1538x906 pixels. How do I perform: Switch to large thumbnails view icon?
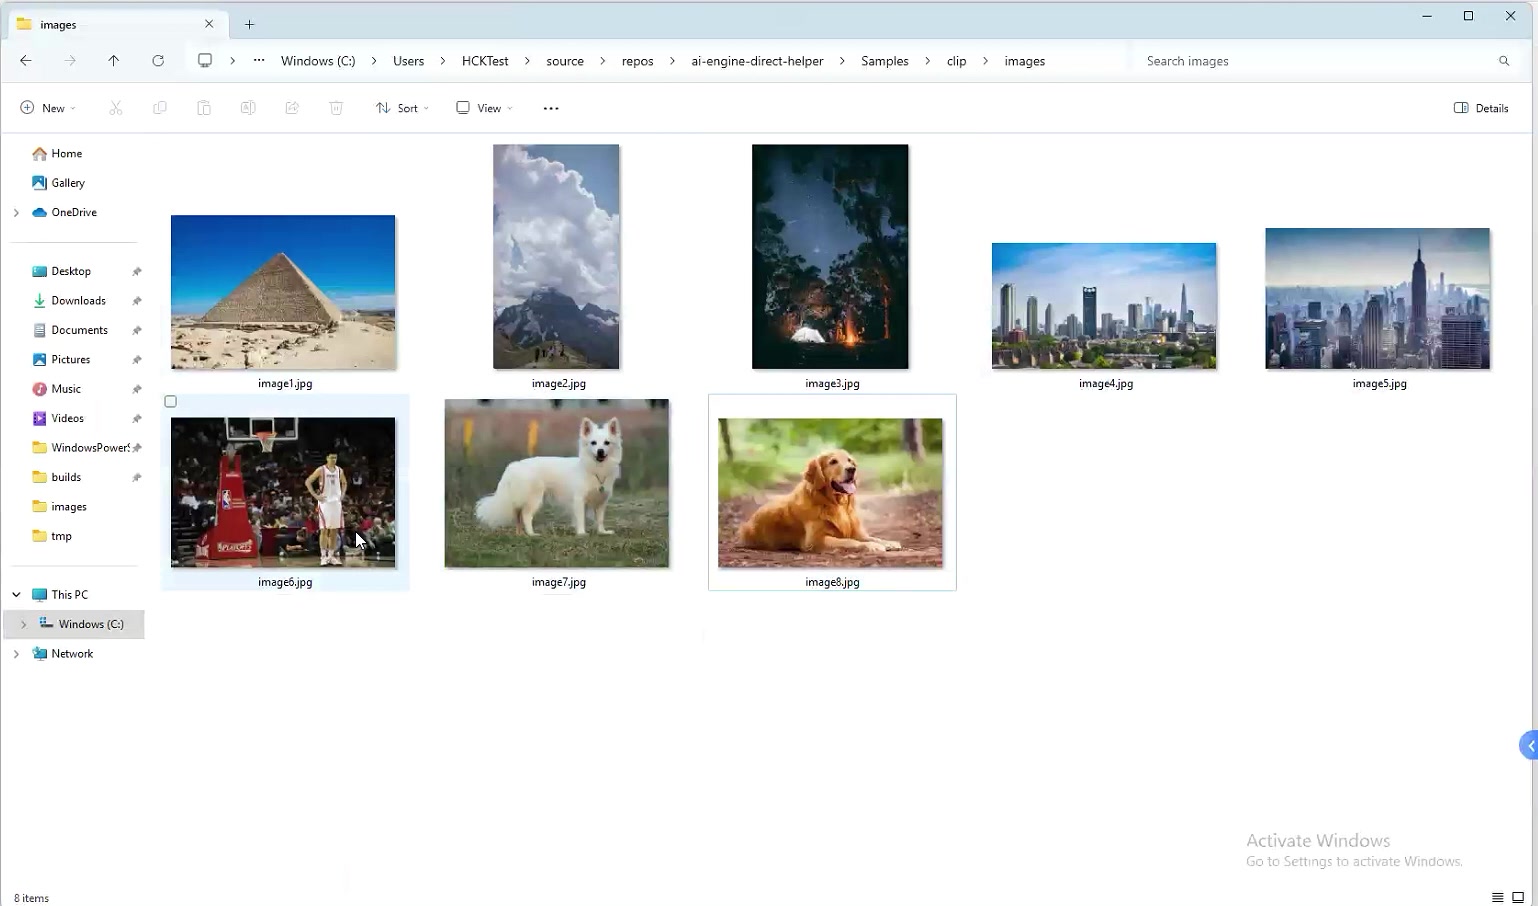tap(1517, 897)
